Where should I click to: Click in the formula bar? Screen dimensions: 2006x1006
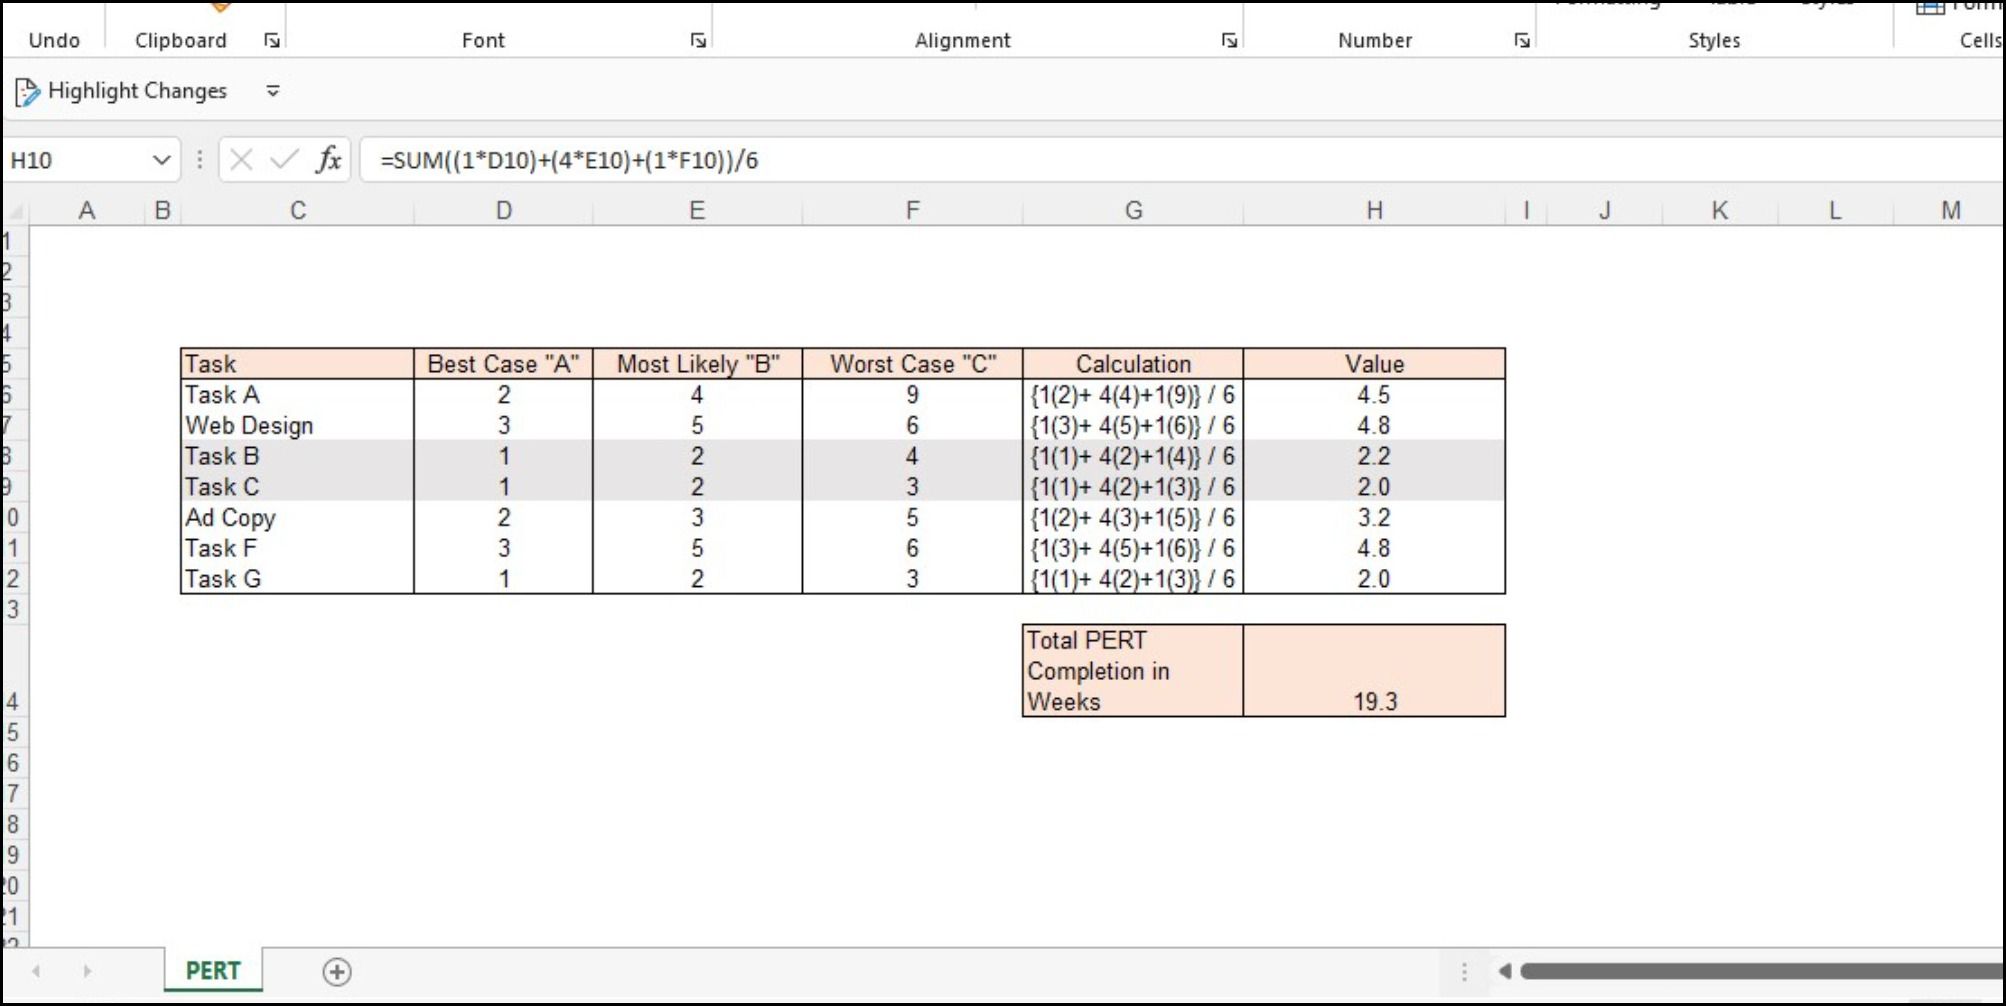1180,160
